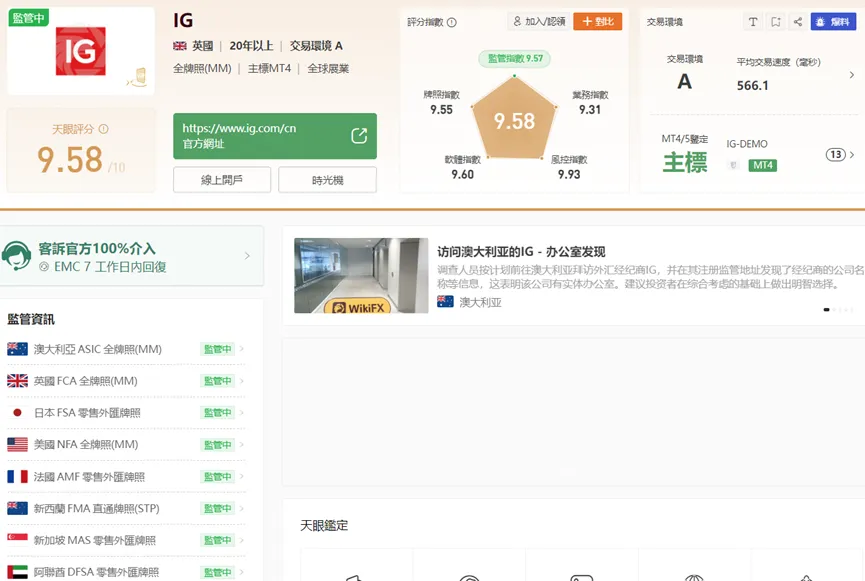
Task: Expand the Japan FSA row chevron arrow
Action: coord(242,412)
